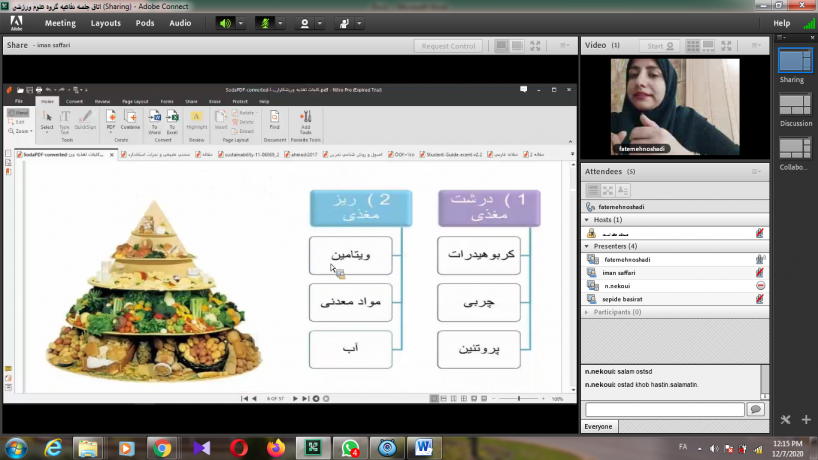The width and height of the screenshot is (818, 460).
Task: Click the full screen icon in Share pod
Action: click(536, 46)
